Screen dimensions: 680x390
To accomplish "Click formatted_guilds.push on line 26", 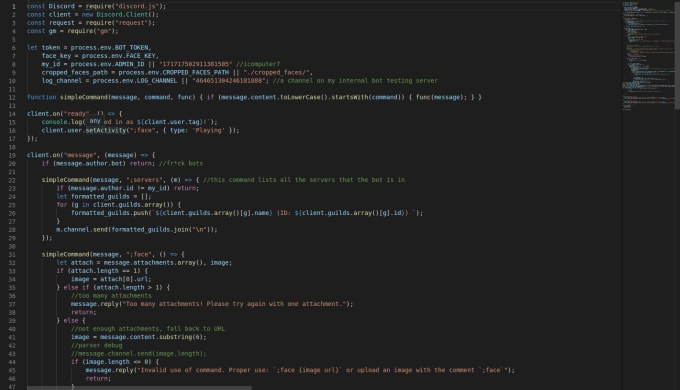I will (x=109, y=213).
